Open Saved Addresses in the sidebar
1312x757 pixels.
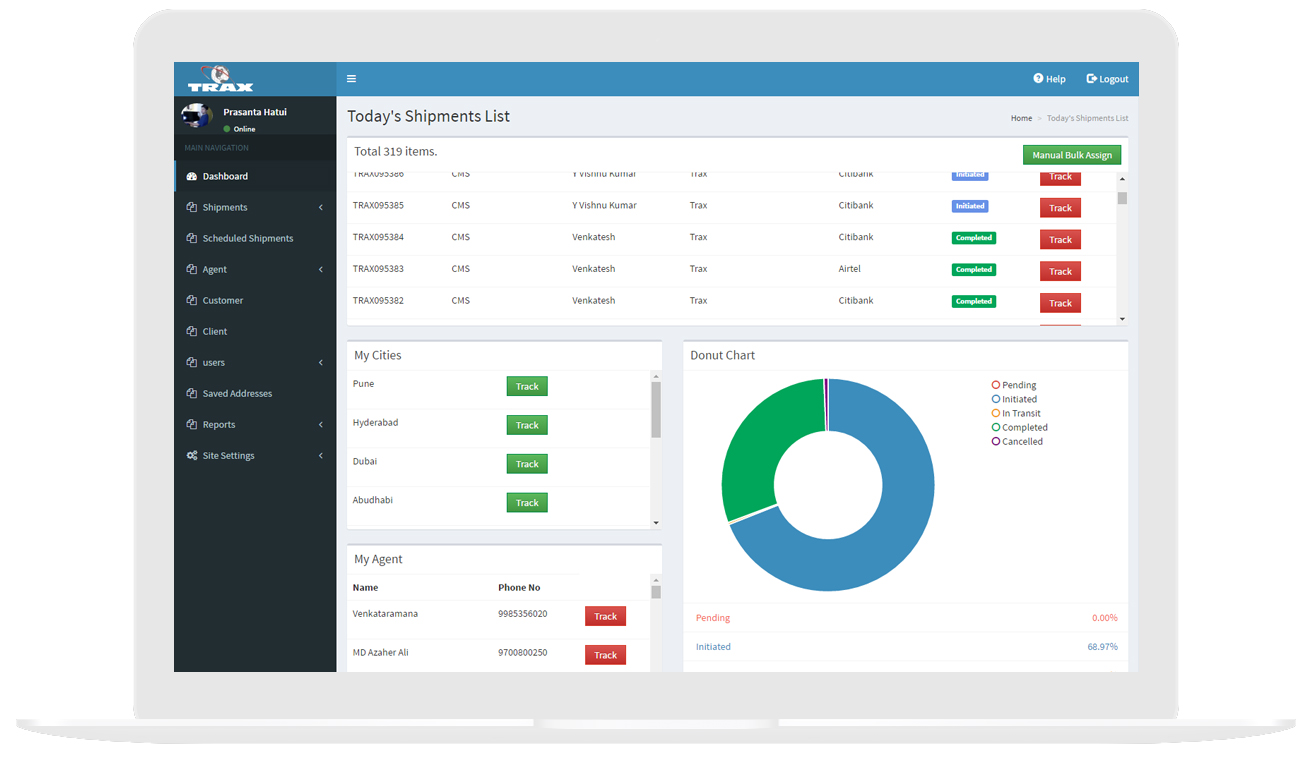[x=255, y=393]
